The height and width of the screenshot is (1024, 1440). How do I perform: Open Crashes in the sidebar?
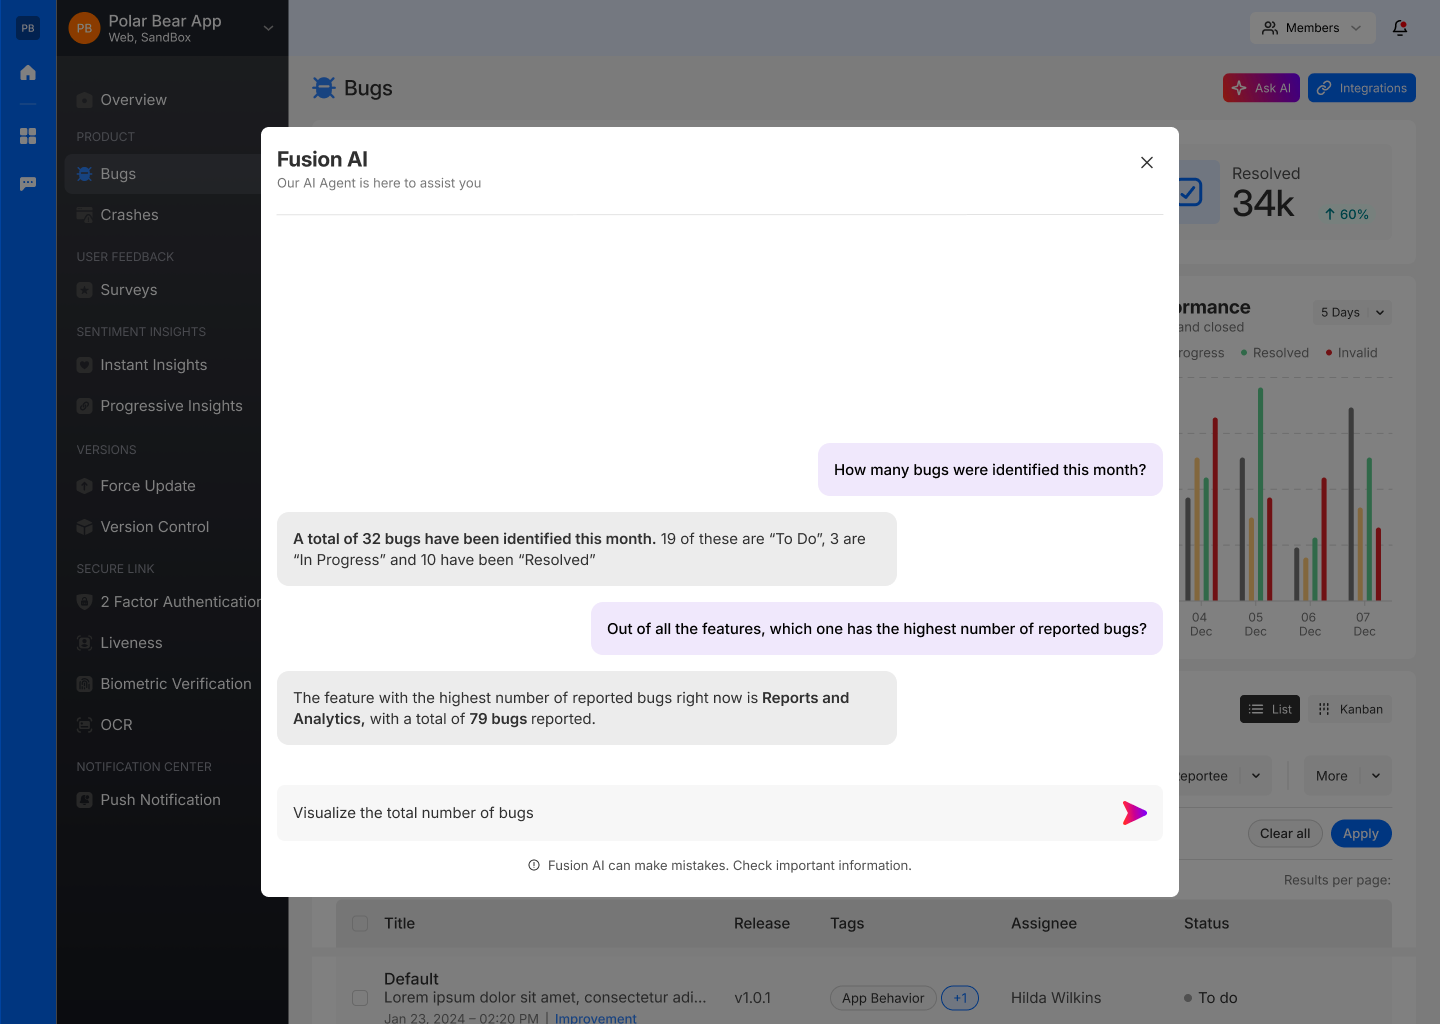point(129,215)
